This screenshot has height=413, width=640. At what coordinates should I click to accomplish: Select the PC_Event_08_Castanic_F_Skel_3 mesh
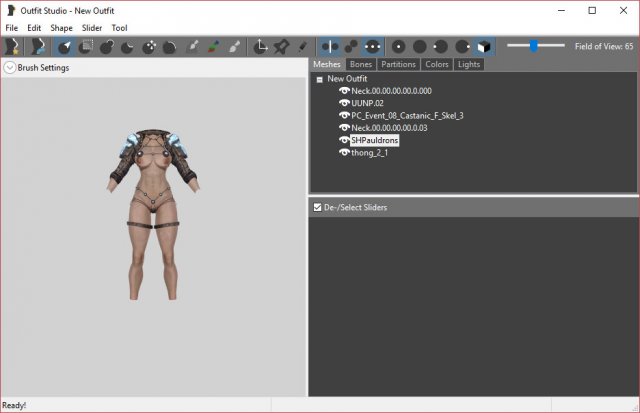(407, 116)
